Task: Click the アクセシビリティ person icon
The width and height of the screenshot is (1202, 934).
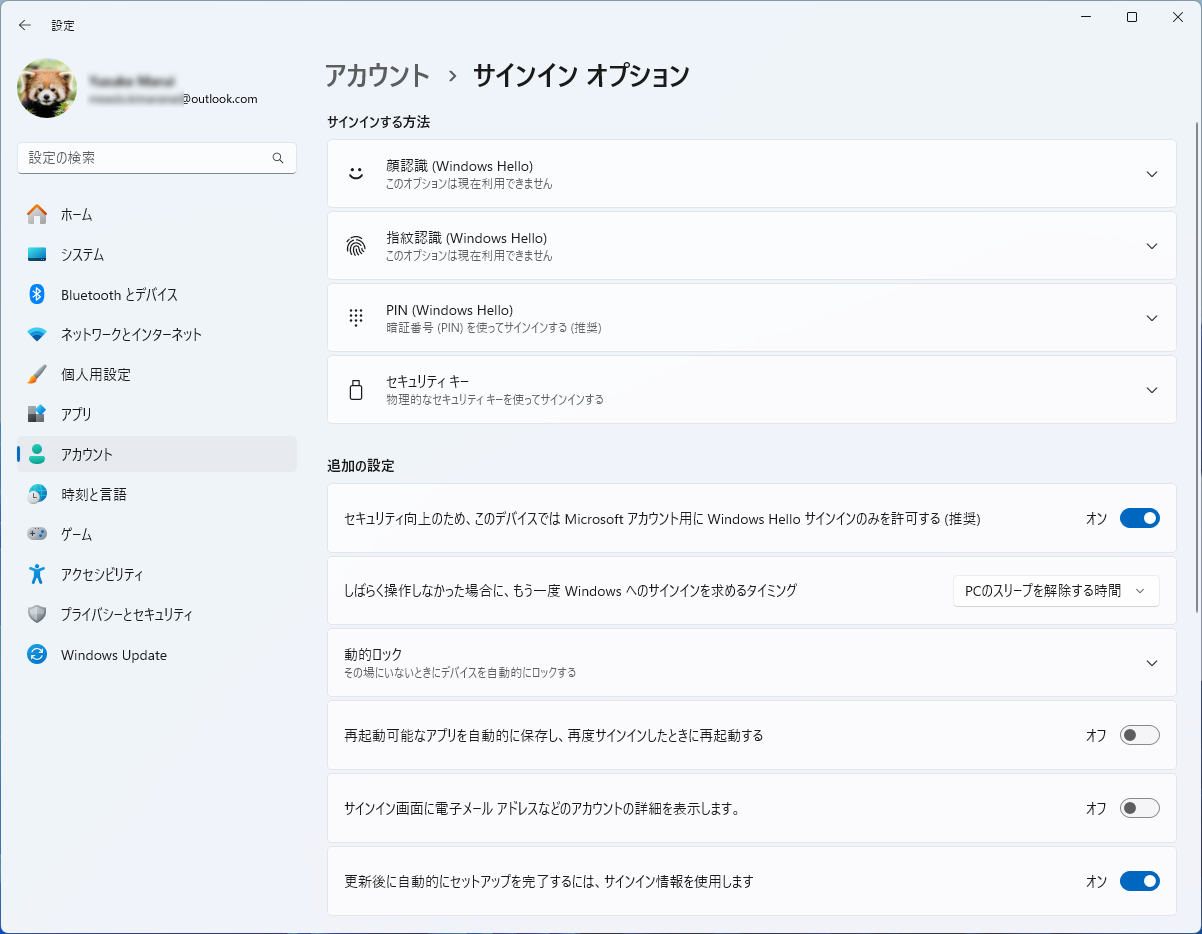Action: (x=37, y=574)
